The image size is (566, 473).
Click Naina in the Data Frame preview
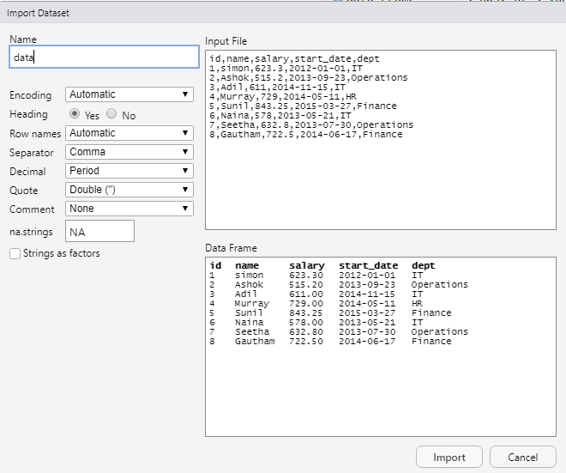(x=249, y=322)
